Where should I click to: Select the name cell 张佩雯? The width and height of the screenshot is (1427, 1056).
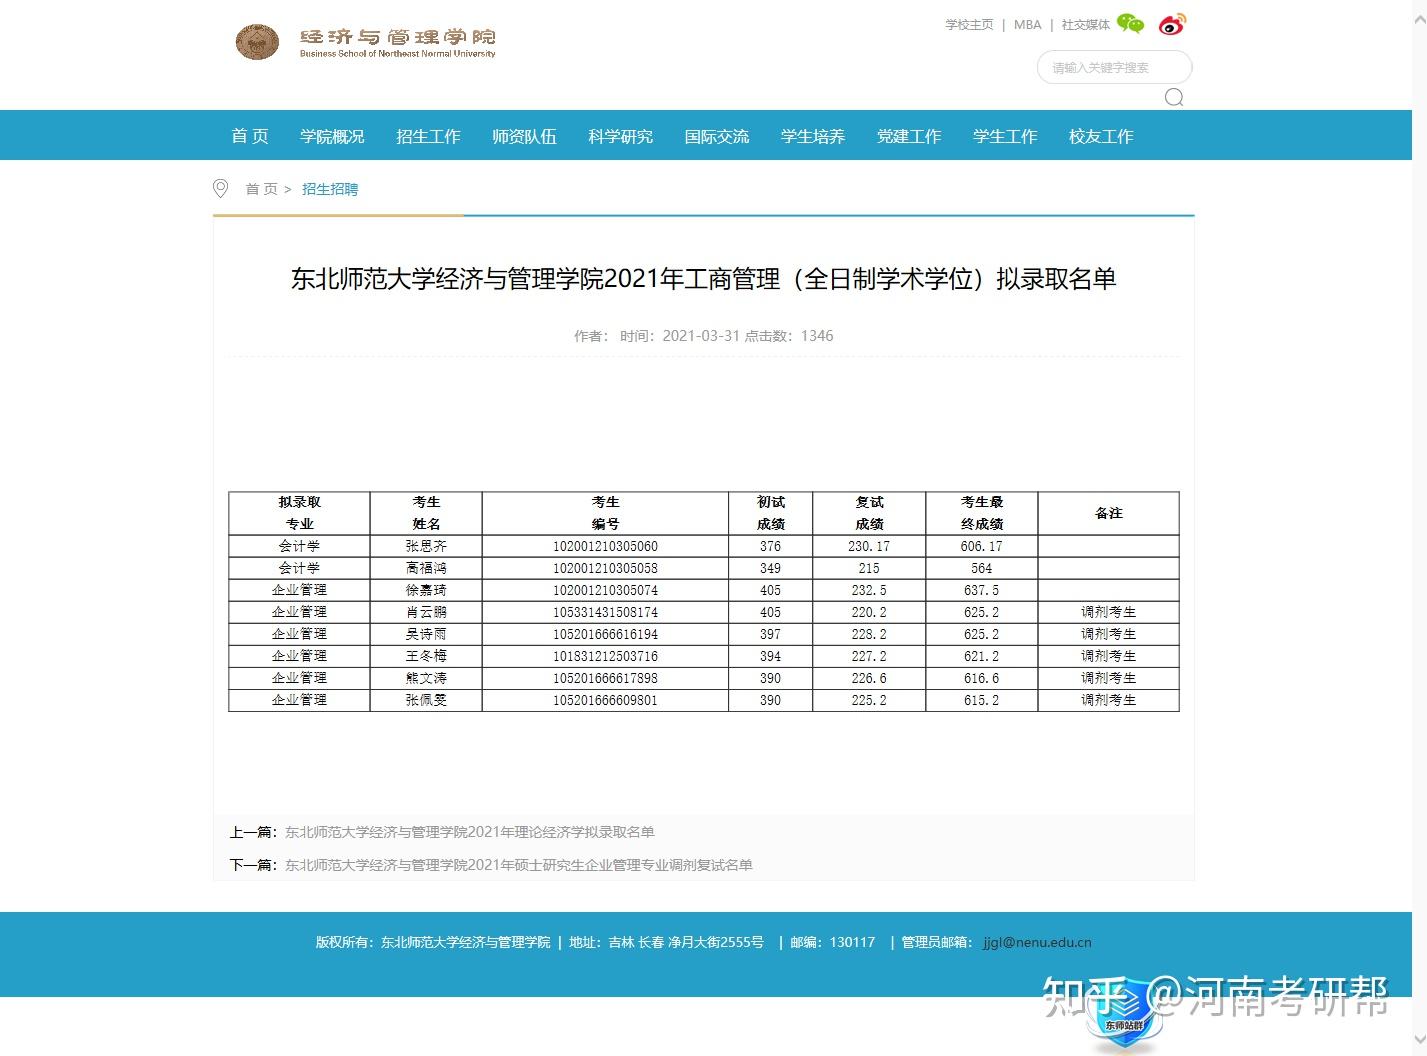426,700
